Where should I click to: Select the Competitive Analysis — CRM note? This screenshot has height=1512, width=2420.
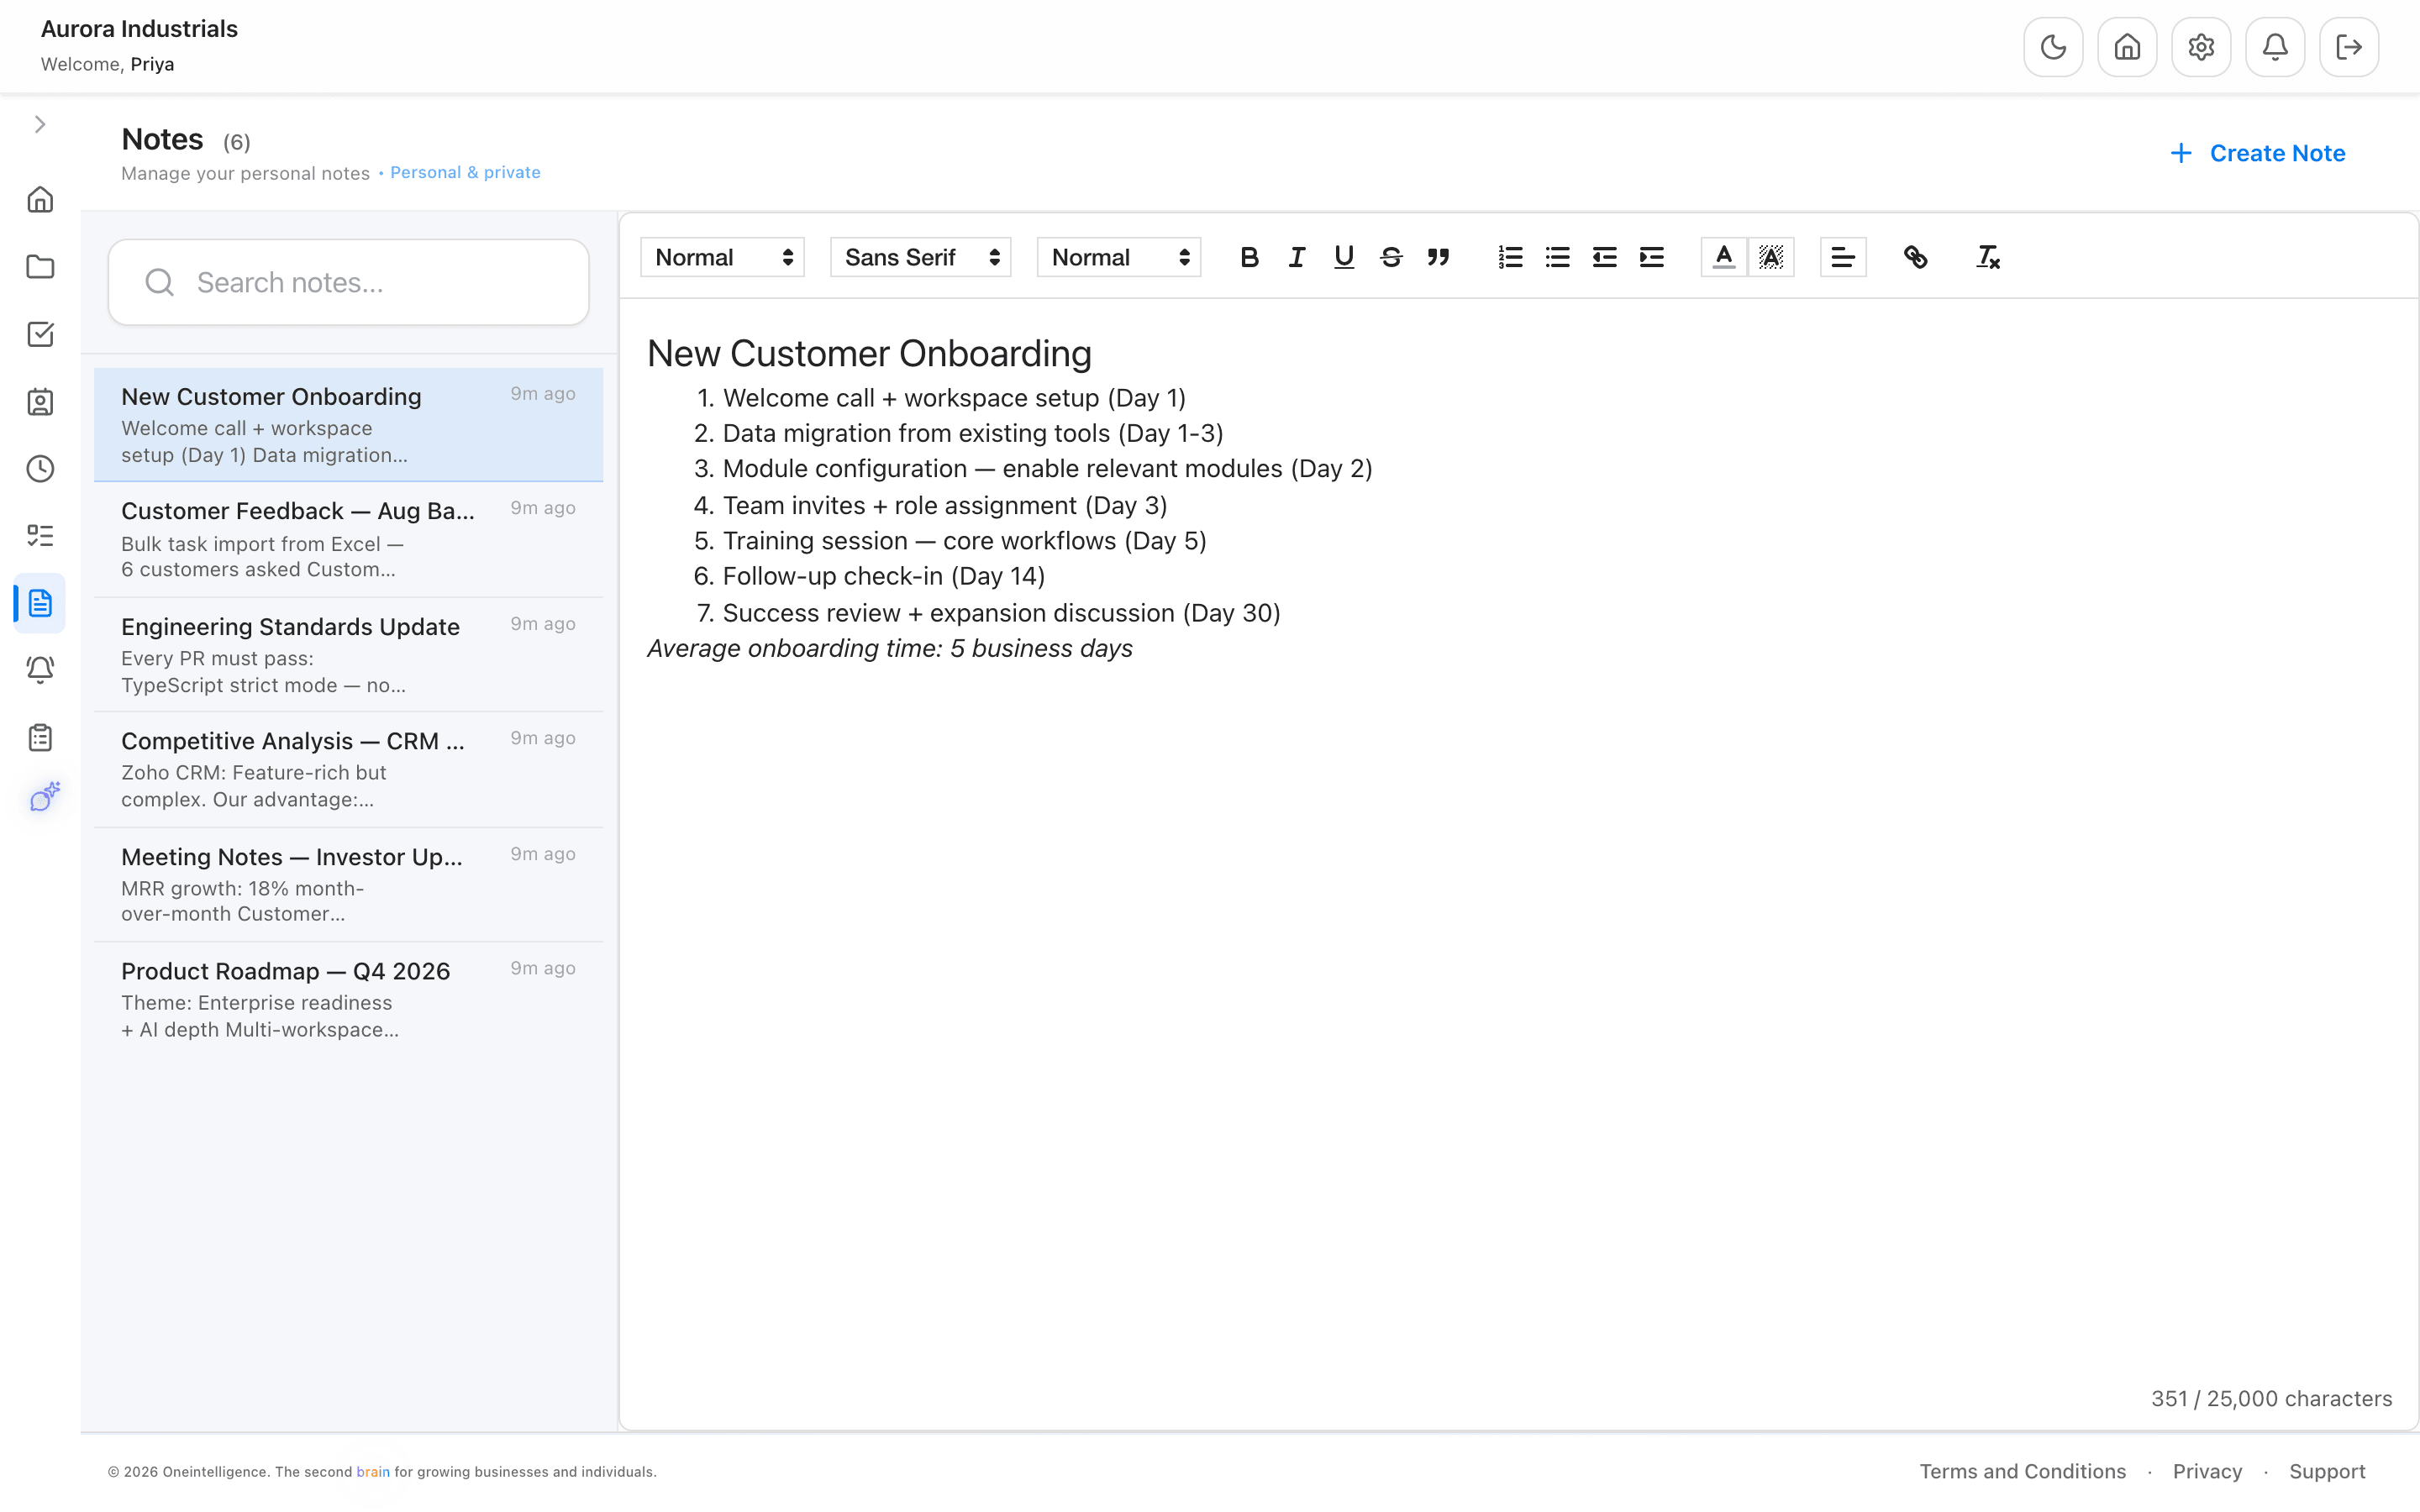pyautogui.click(x=348, y=770)
